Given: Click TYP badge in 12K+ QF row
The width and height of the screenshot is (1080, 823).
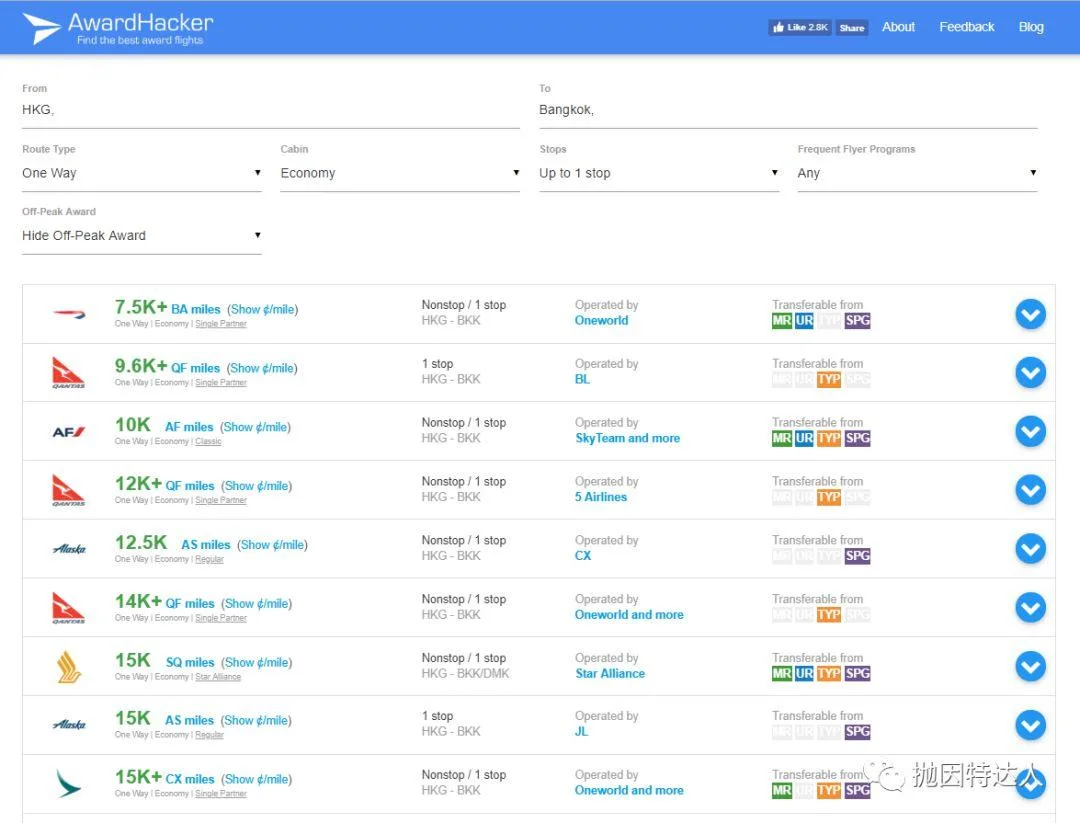Looking at the screenshot, I should (829, 497).
